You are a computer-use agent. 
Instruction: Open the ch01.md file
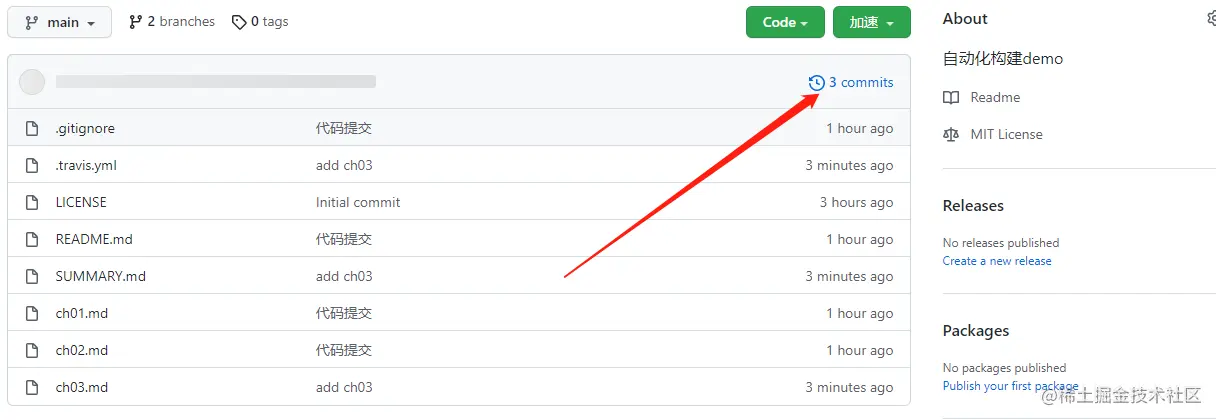tap(82, 313)
